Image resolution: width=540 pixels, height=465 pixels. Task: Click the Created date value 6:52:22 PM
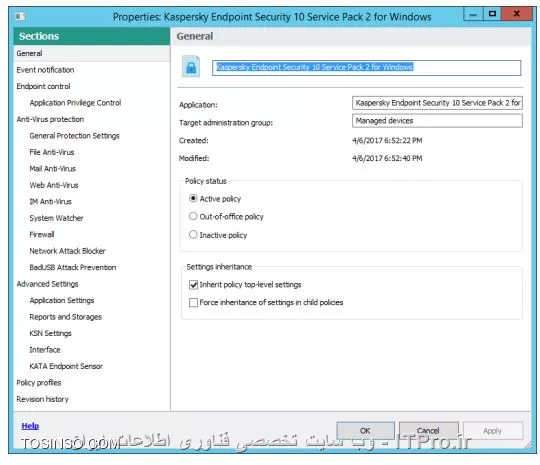coord(387,141)
